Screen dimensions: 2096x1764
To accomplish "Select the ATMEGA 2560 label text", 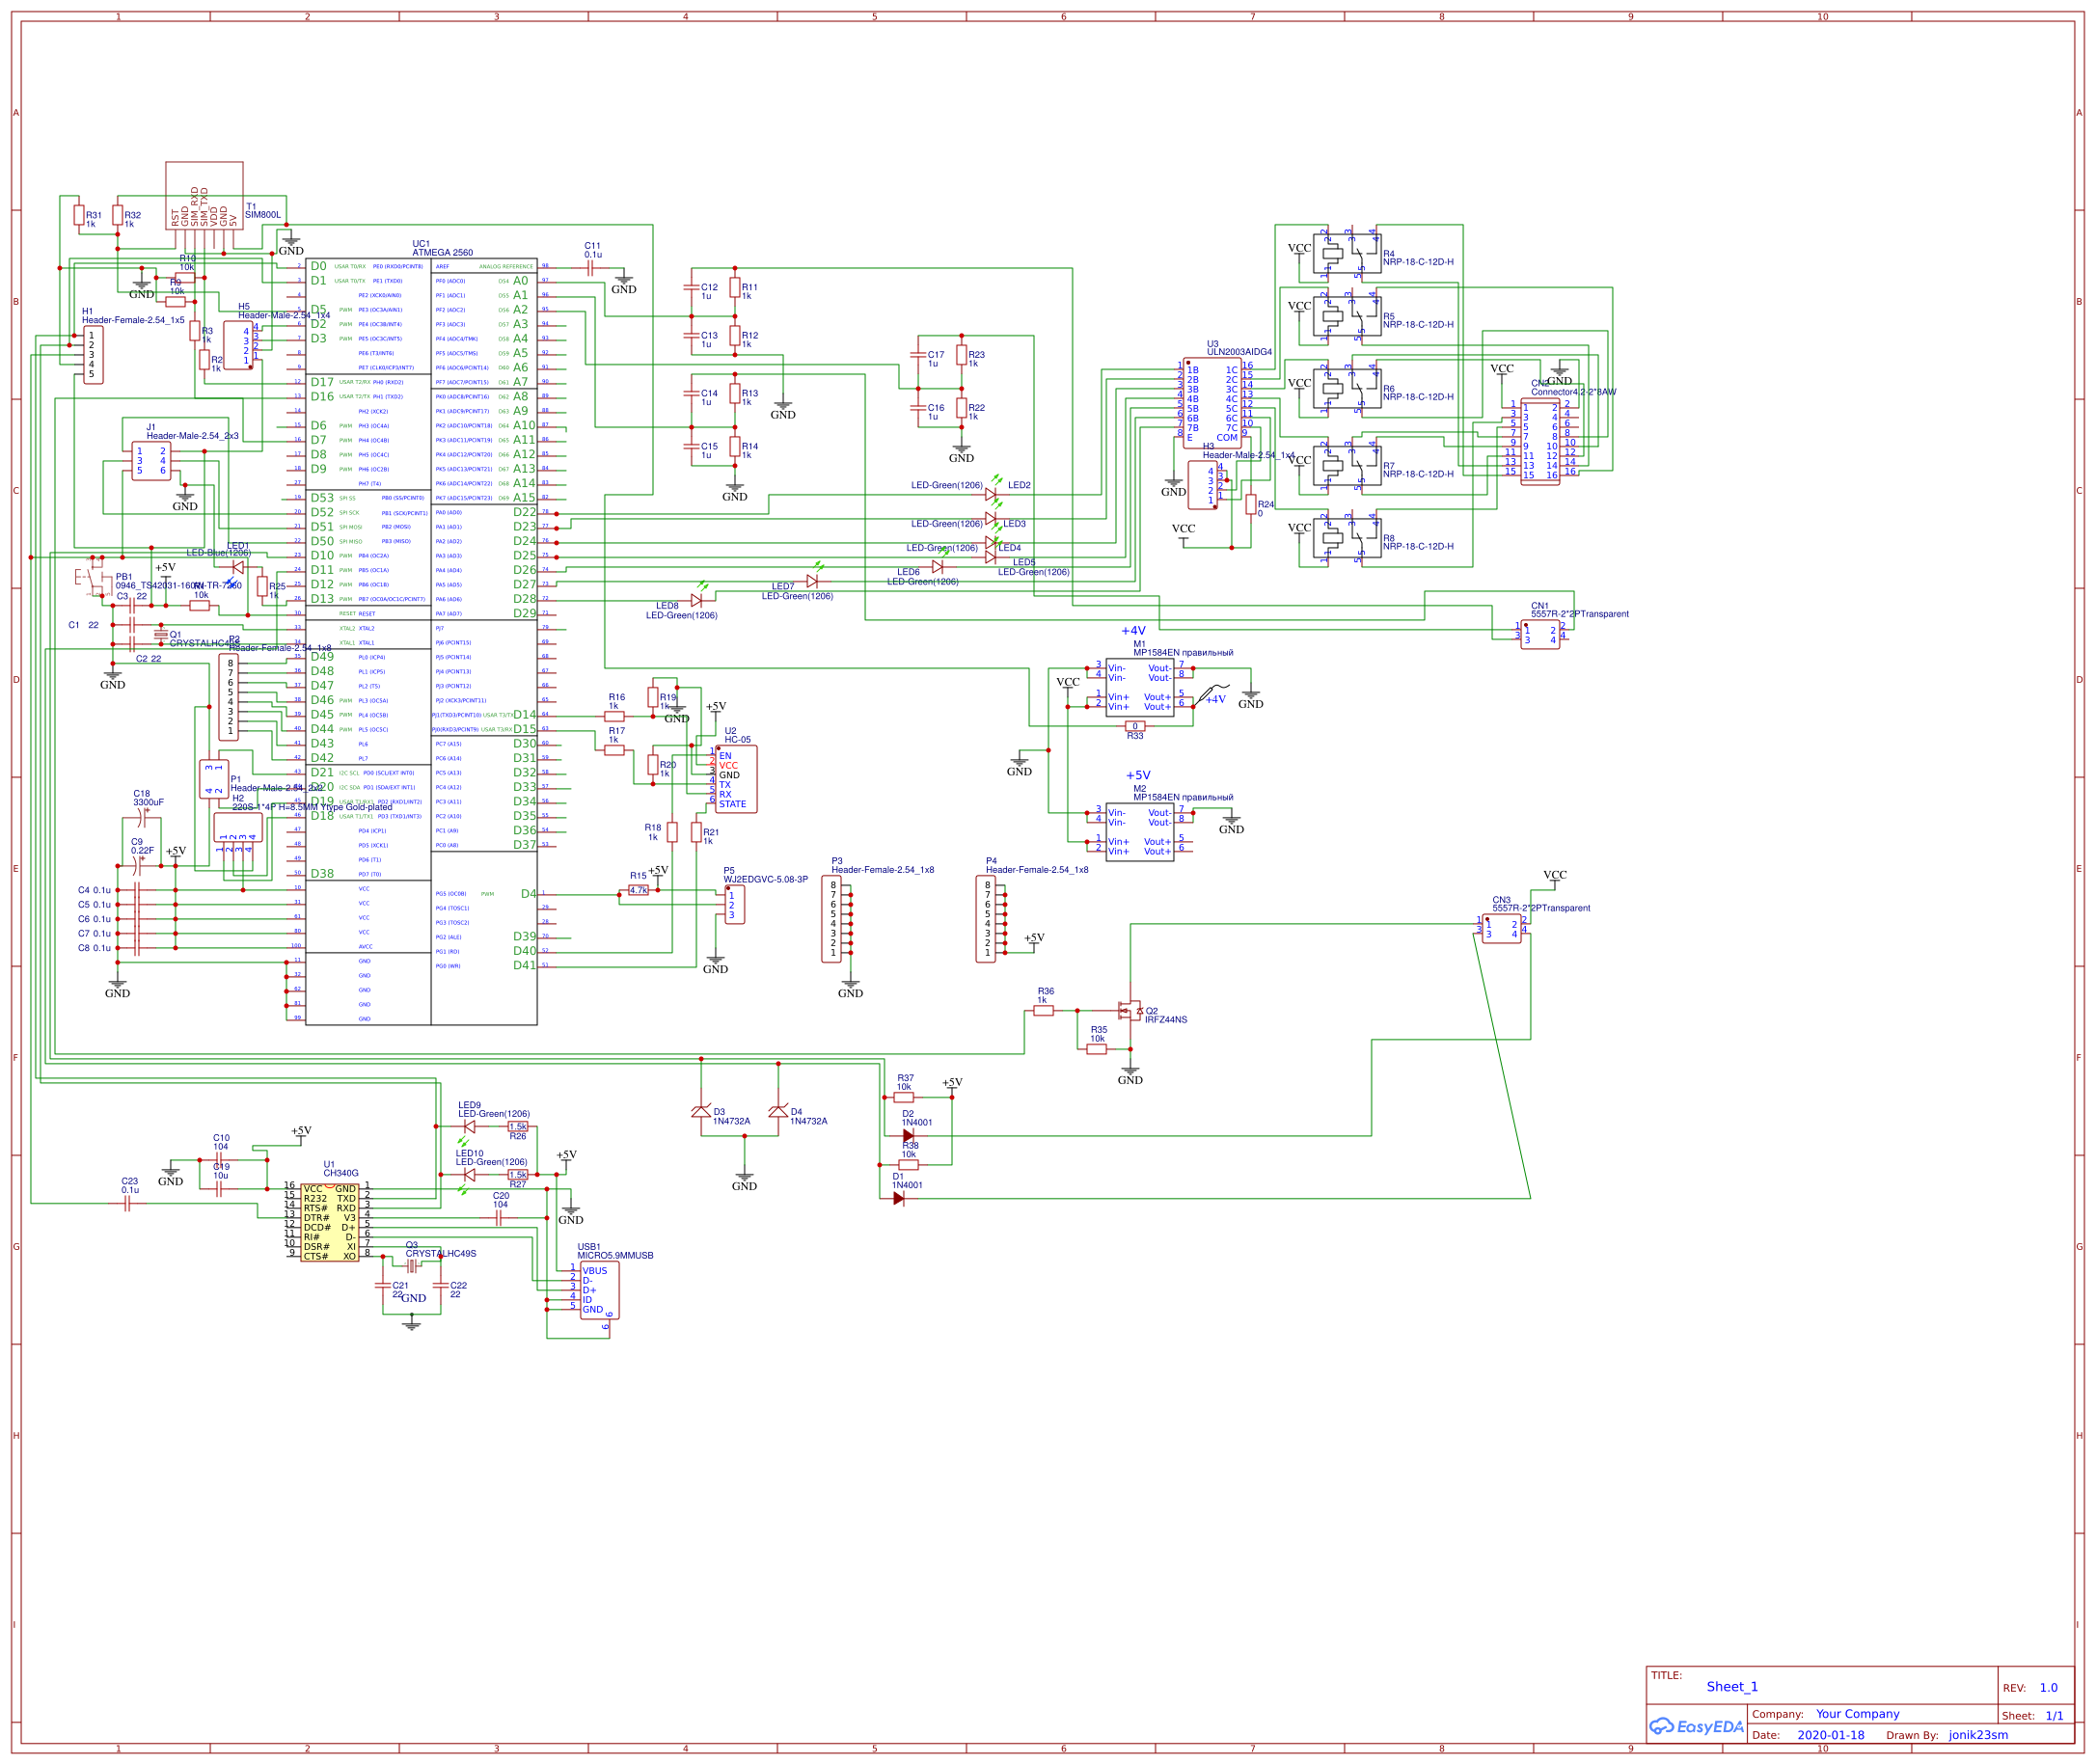I will [442, 253].
